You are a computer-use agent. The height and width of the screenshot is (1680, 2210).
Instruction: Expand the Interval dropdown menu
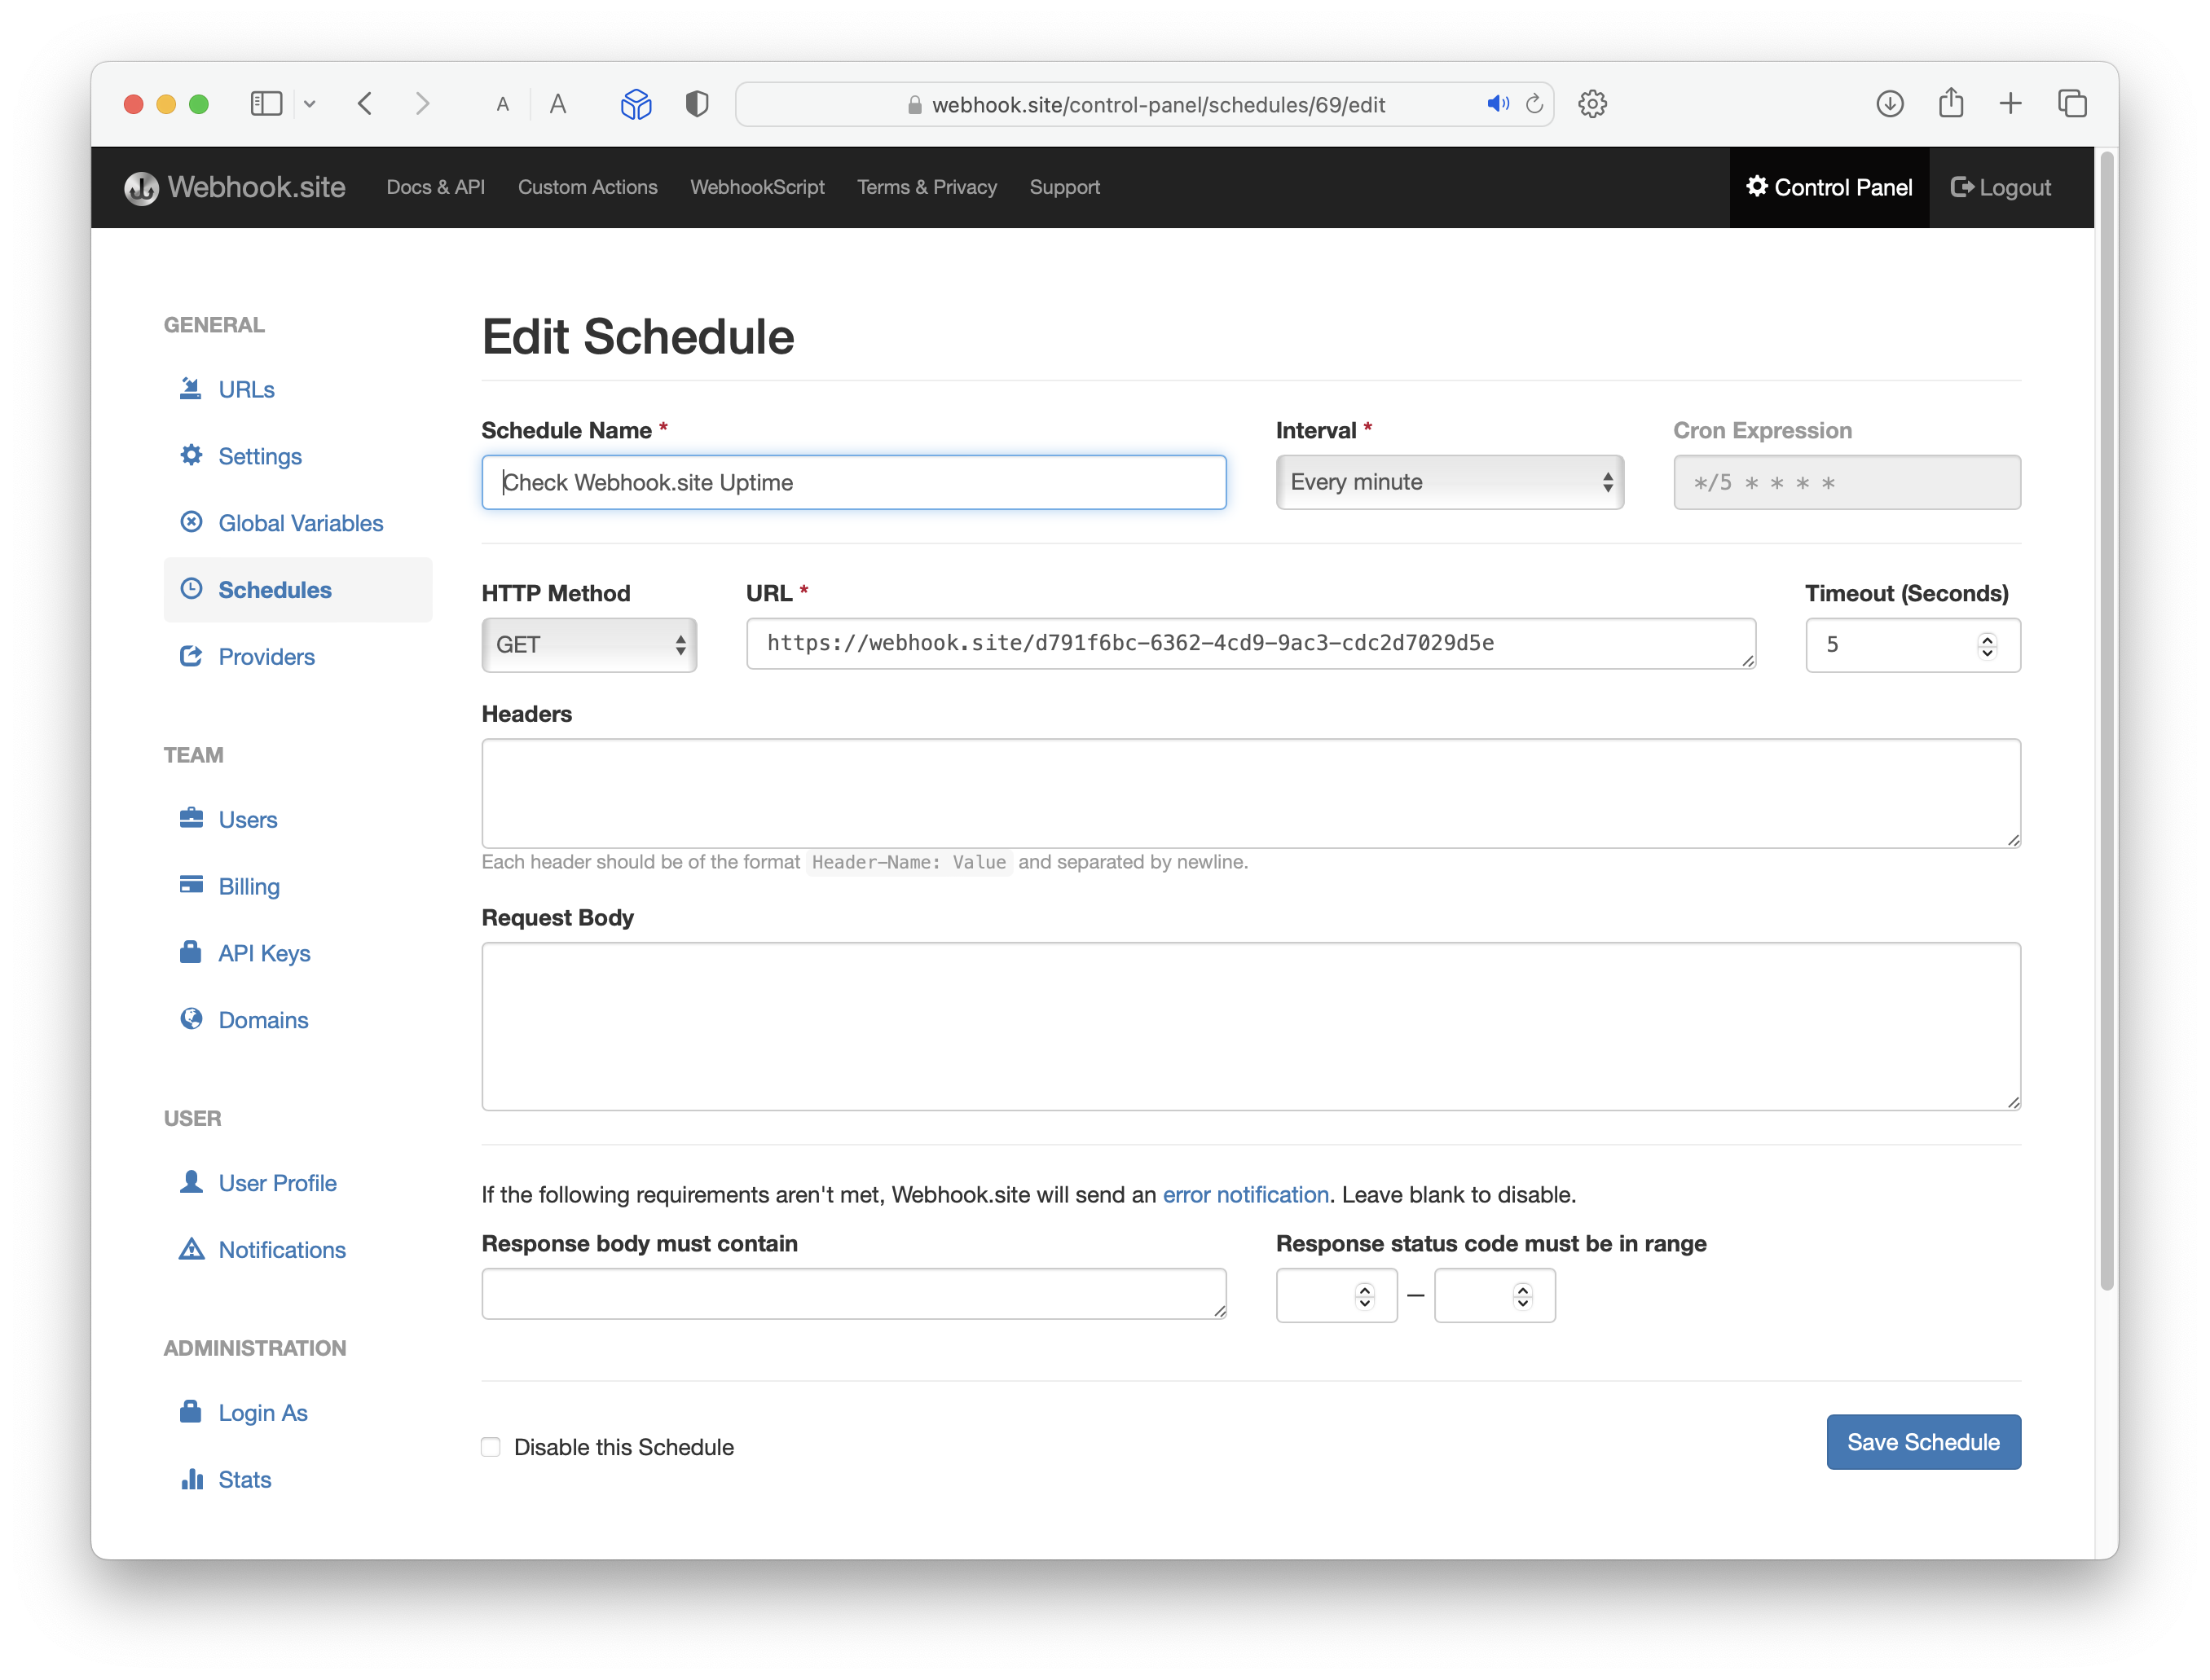point(1447,482)
